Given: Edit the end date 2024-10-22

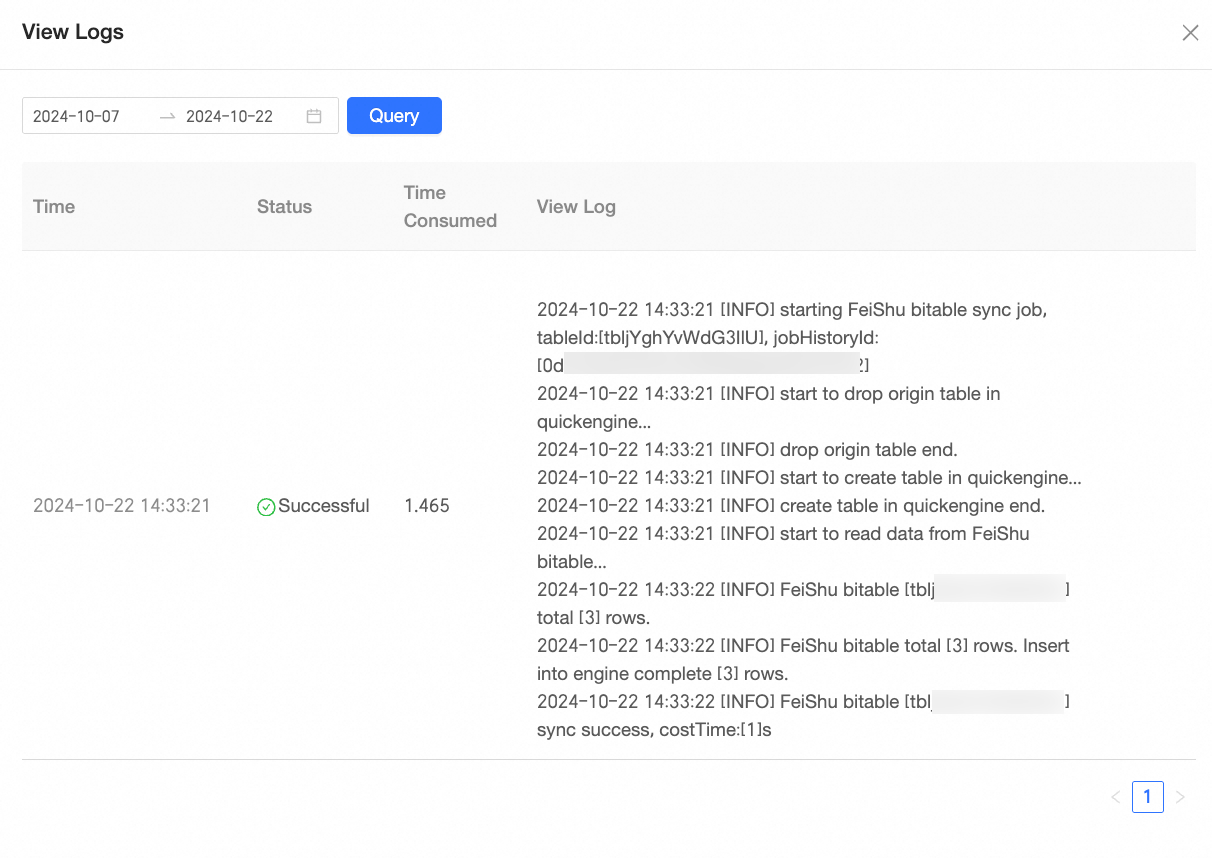Looking at the screenshot, I should click(x=230, y=116).
